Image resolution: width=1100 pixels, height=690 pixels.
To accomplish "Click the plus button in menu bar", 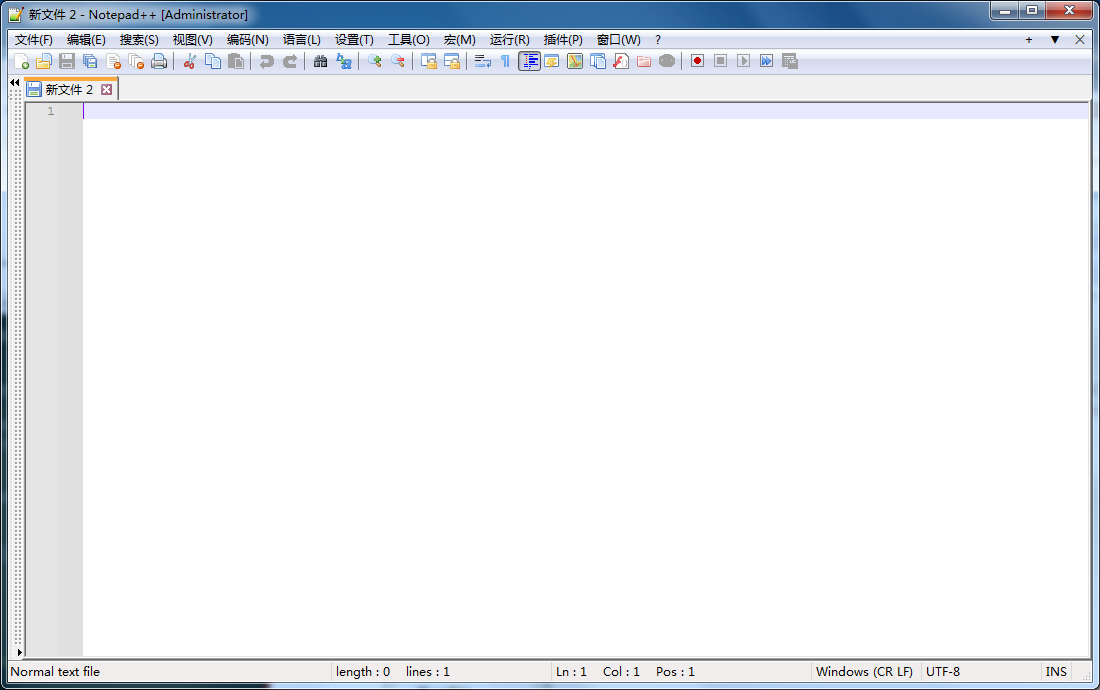I will pos(1029,40).
